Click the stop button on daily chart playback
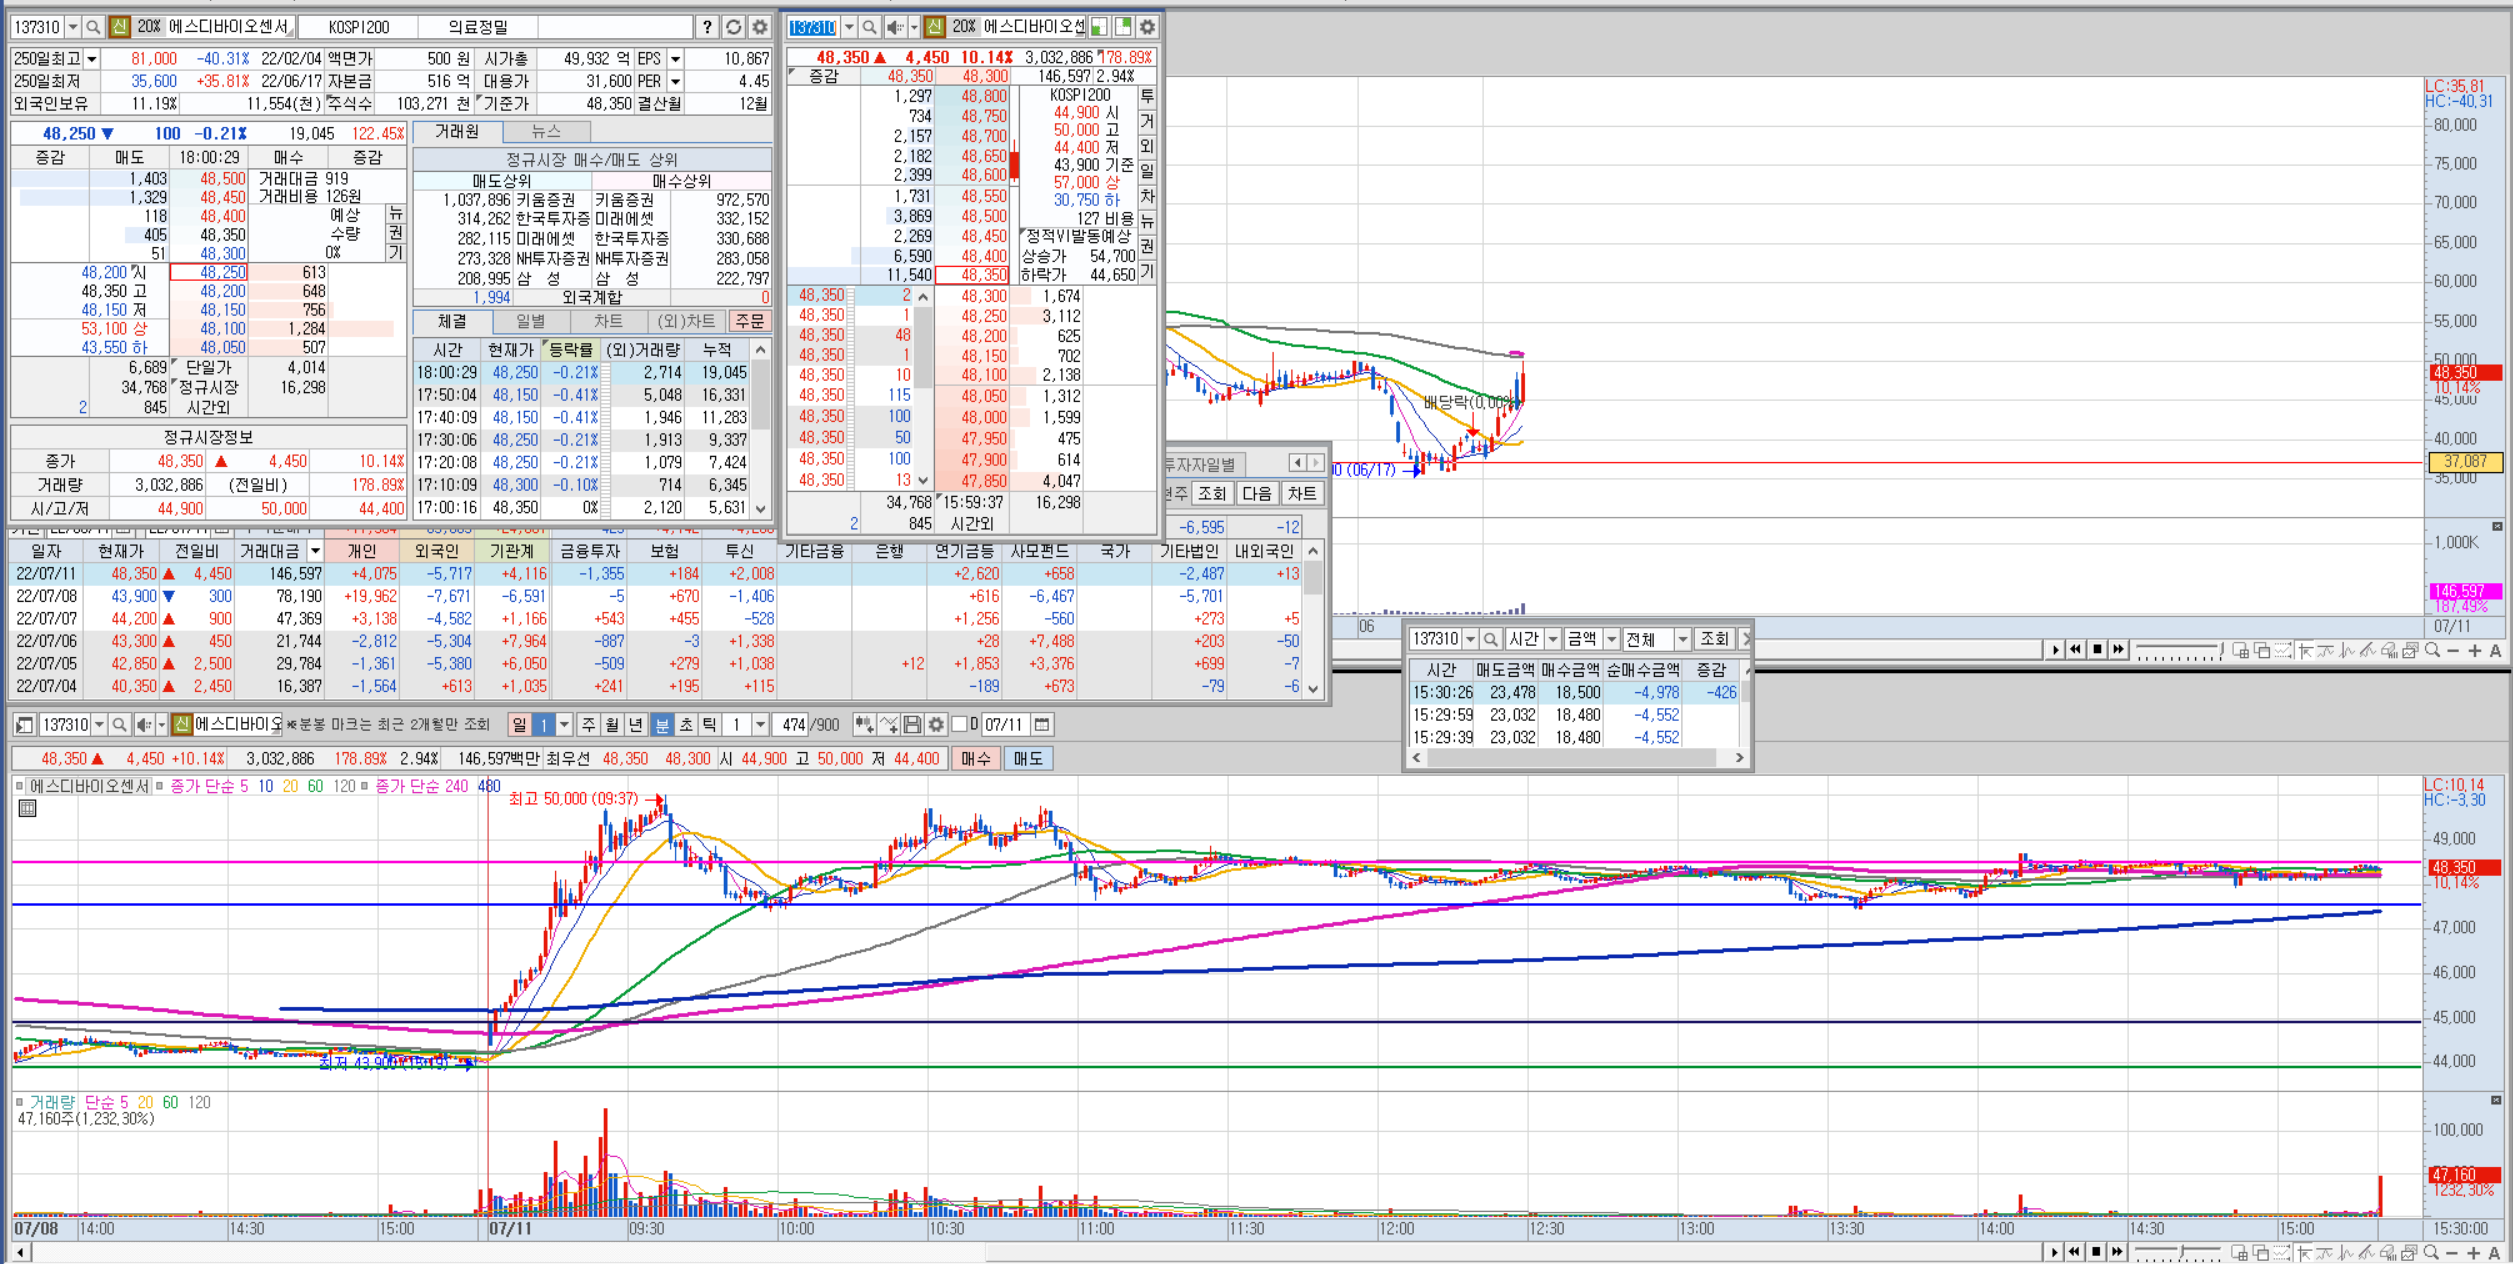2513x1264 pixels. [2097, 650]
